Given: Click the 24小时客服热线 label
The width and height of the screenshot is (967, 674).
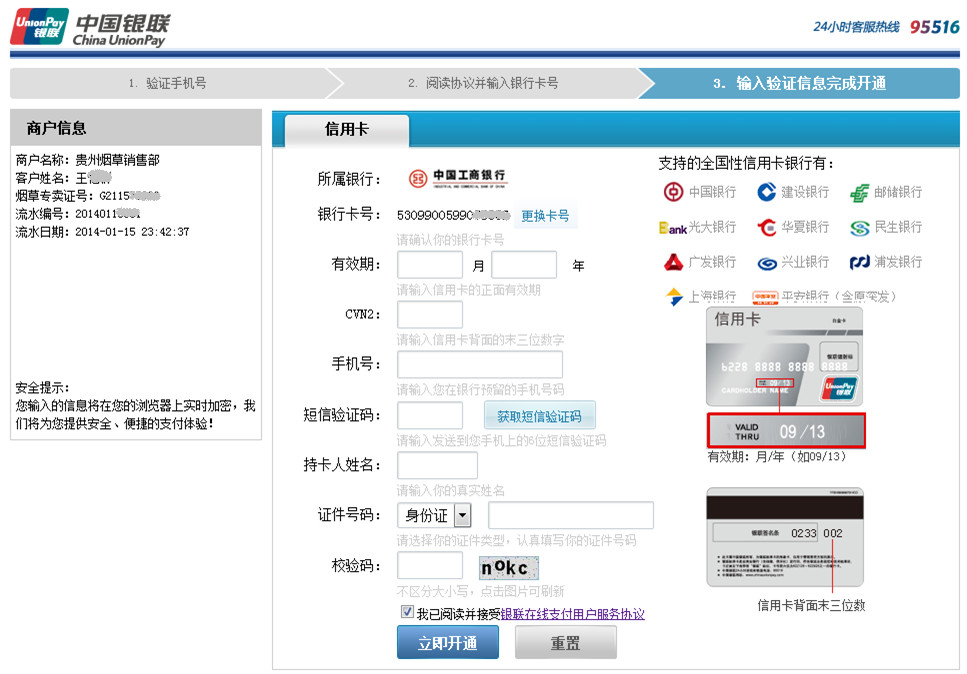Looking at the screenshot, I should point(857,27).
